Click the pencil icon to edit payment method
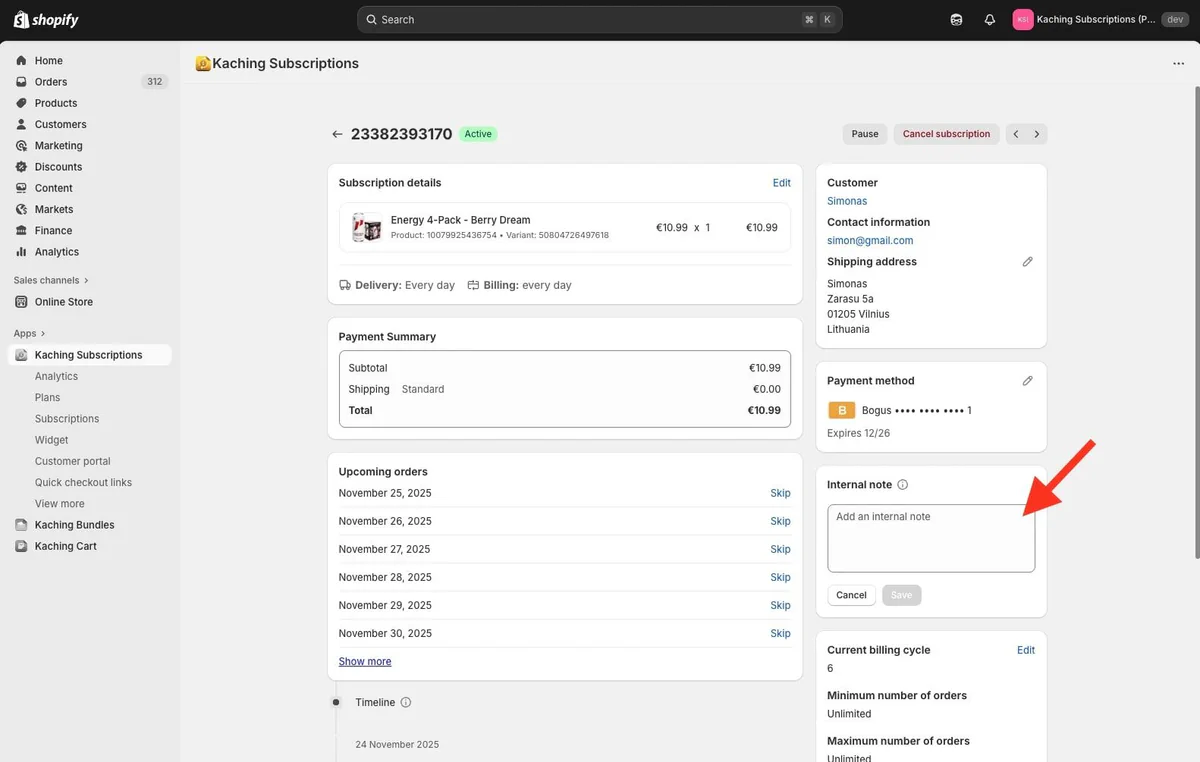The height and width of the screenshot is (762, 1200). (x=1027, y=381)
